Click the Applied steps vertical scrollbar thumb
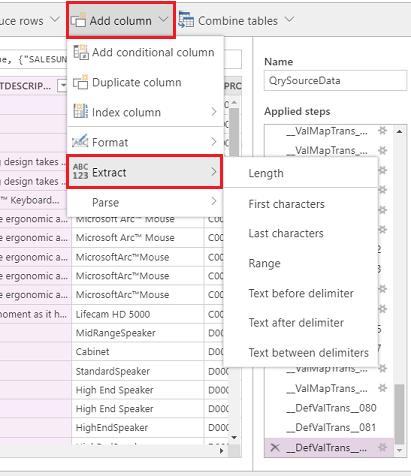 399,414
